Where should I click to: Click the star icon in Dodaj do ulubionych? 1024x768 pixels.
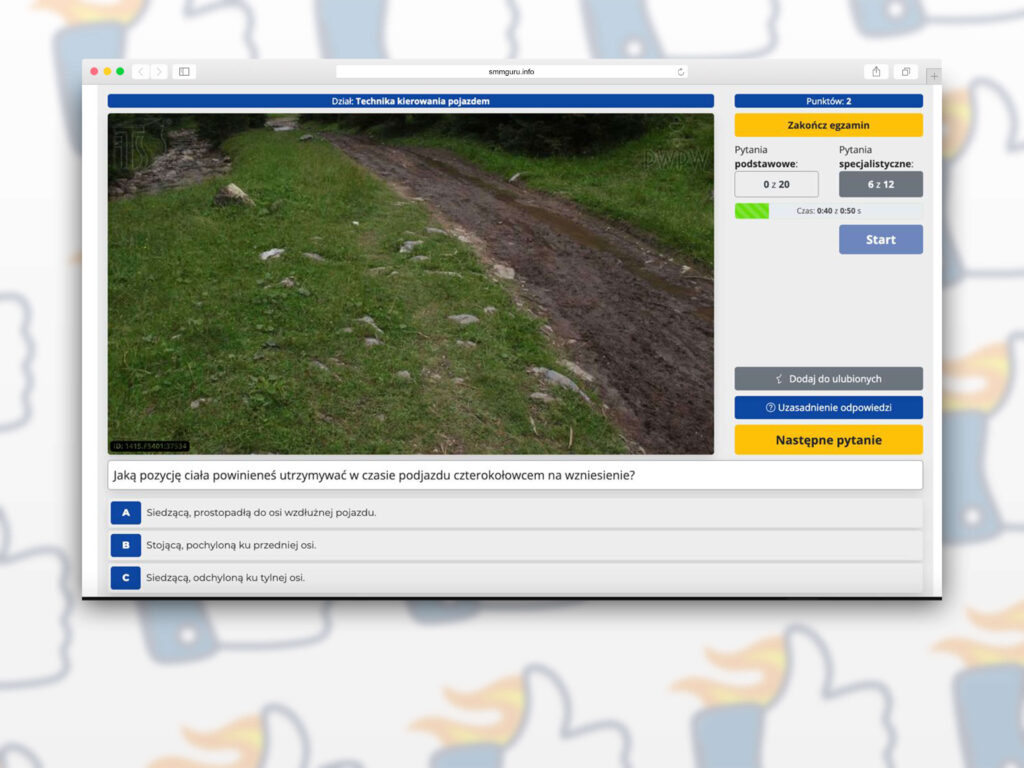pyautogui.click(x=780, y=379)
